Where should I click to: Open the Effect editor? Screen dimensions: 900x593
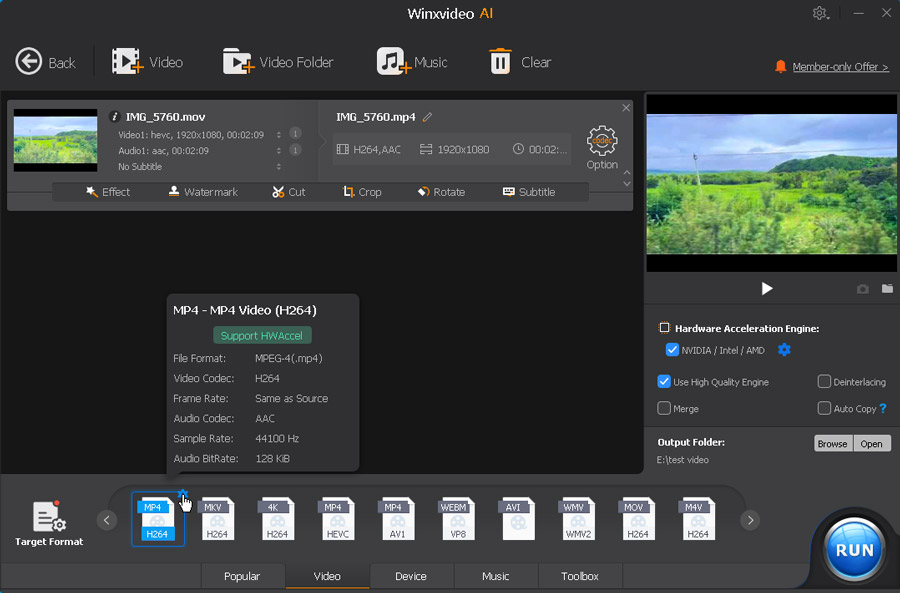[108, 192]
